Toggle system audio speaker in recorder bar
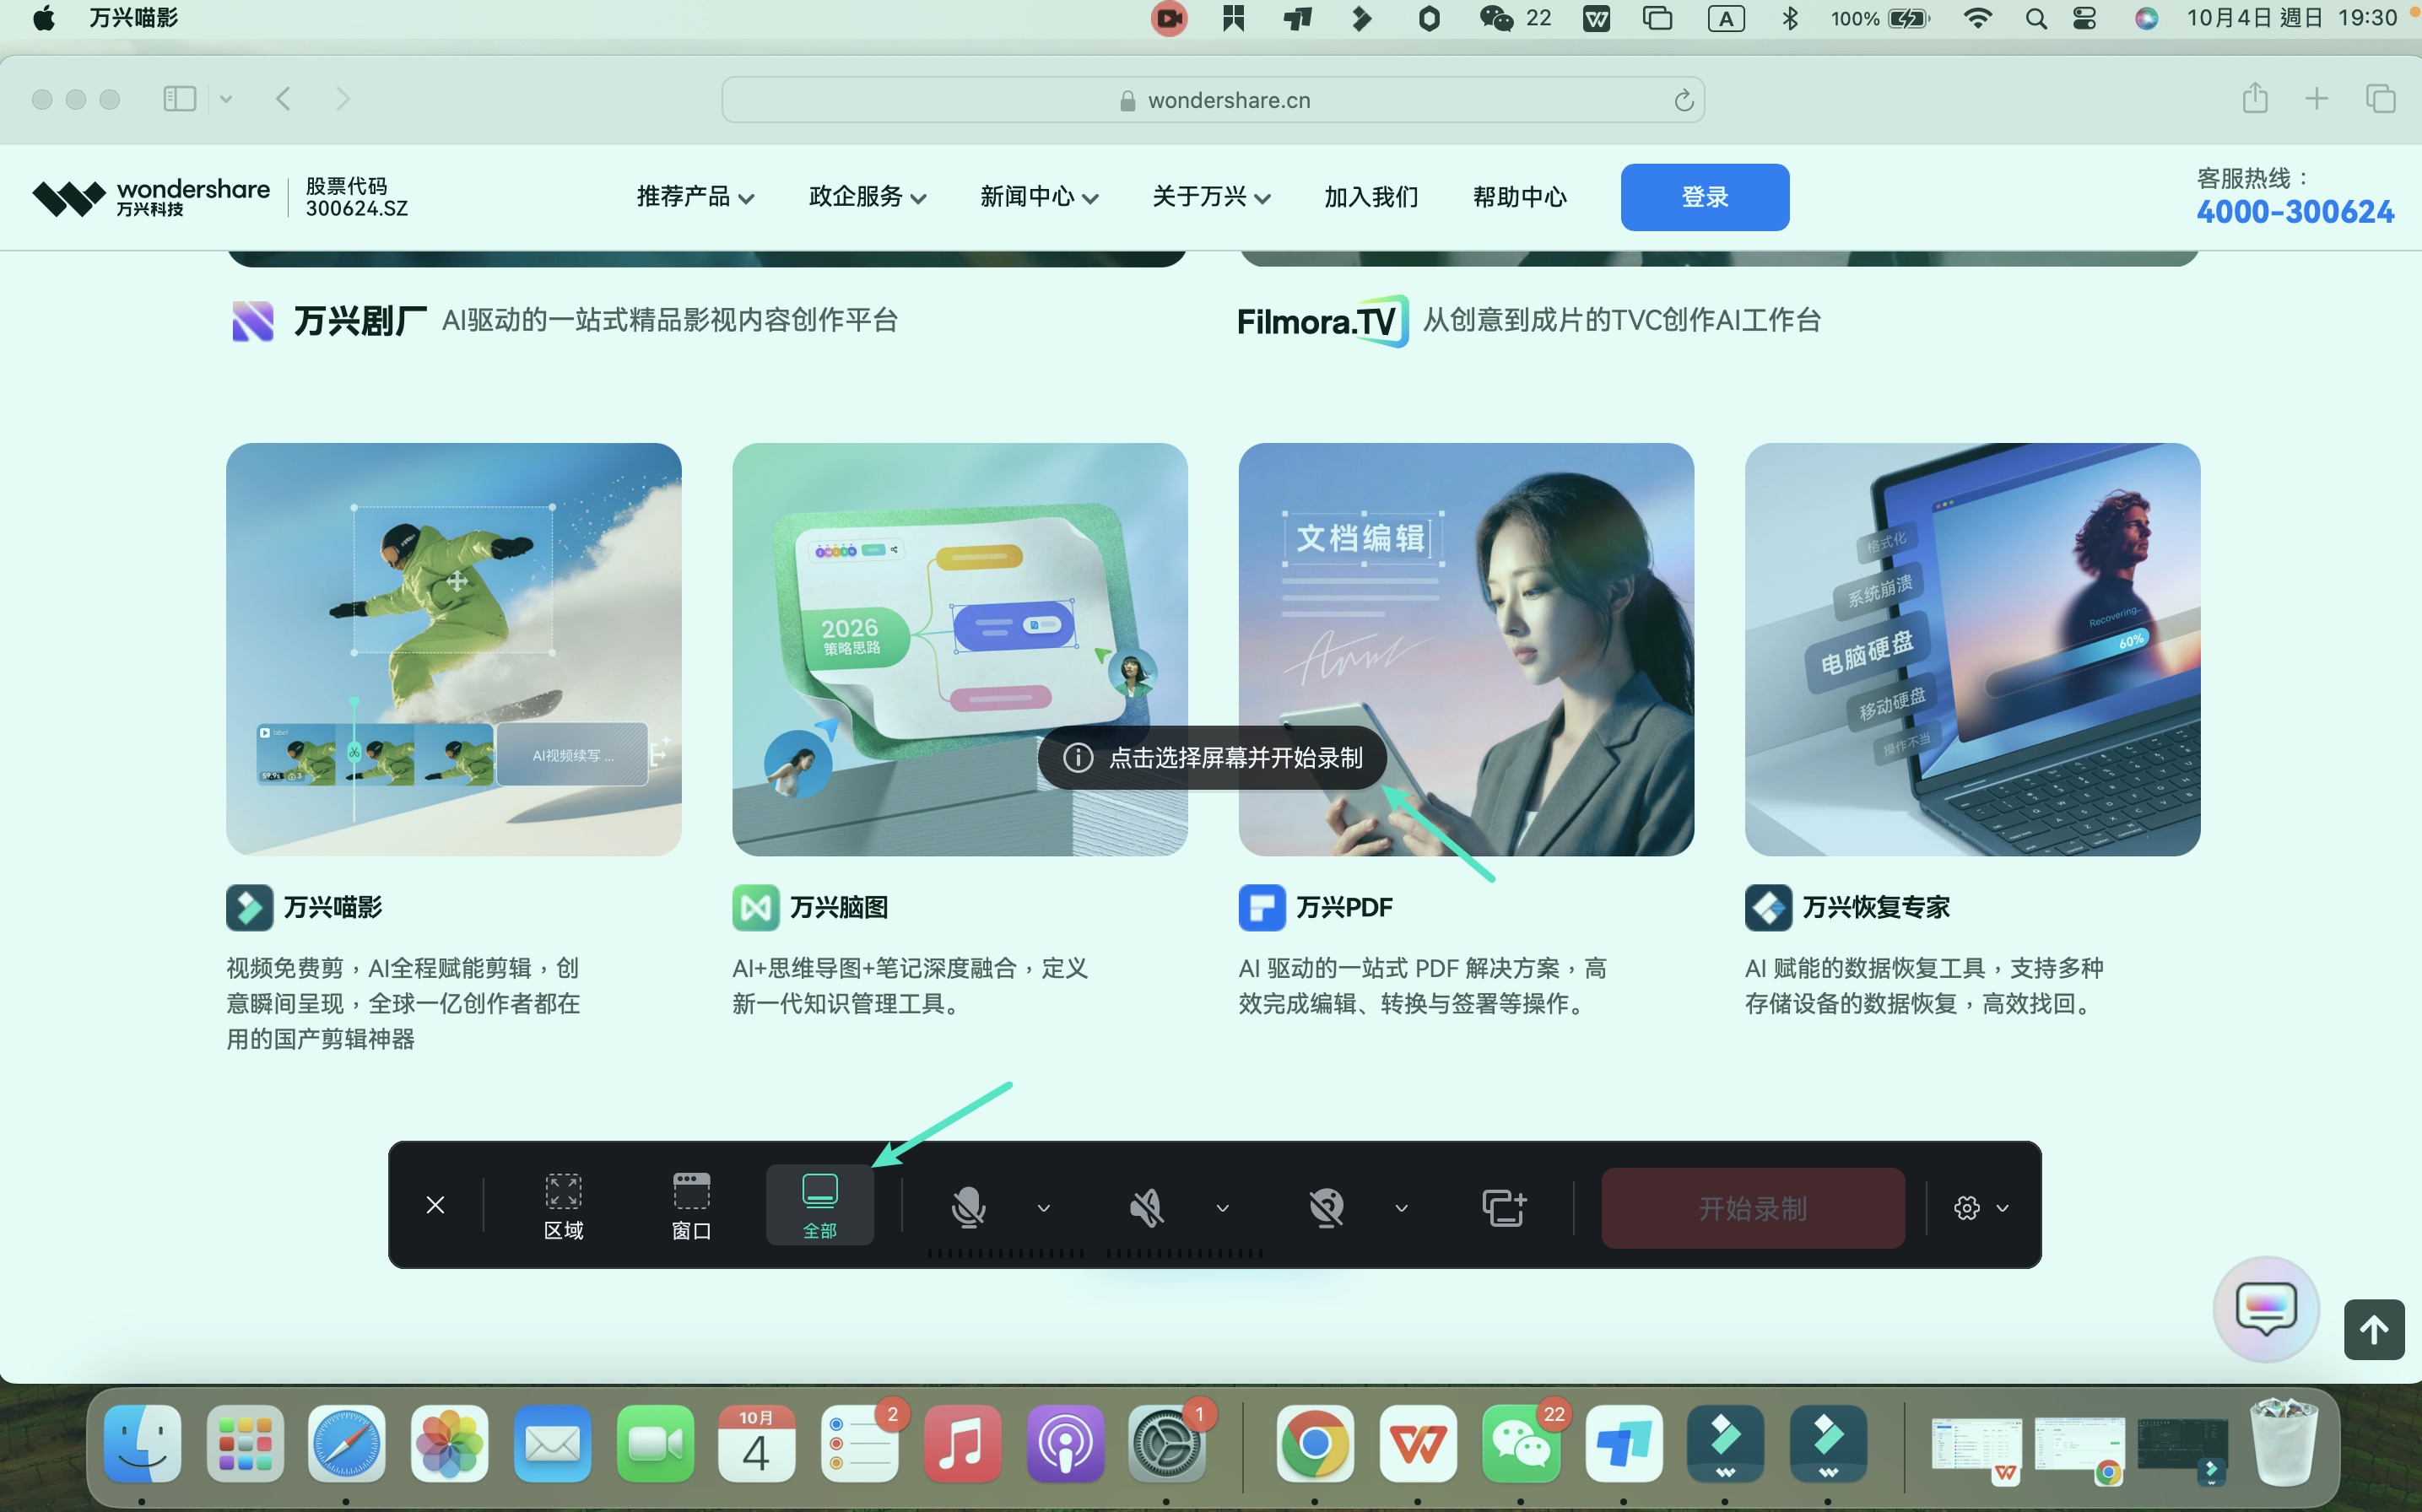This screenshot has width=2422, height=1512. pyautogui.click(x=1147, y=1207)
